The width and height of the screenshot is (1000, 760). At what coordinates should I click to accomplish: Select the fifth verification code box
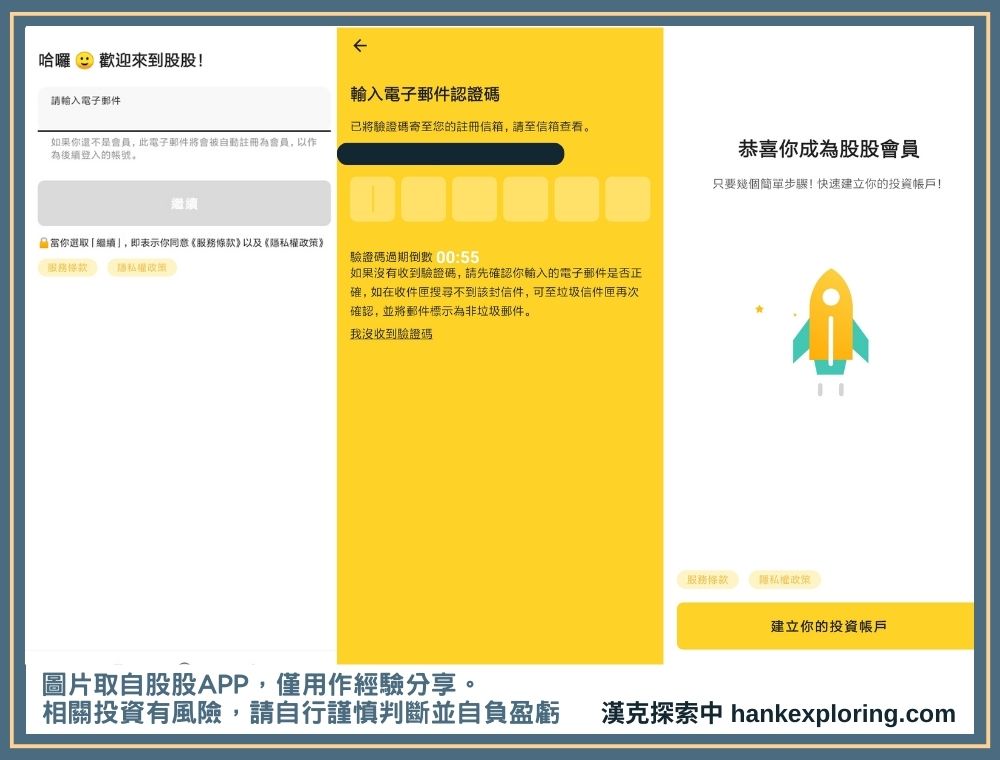pyautogui.click(x=577, y=199)
